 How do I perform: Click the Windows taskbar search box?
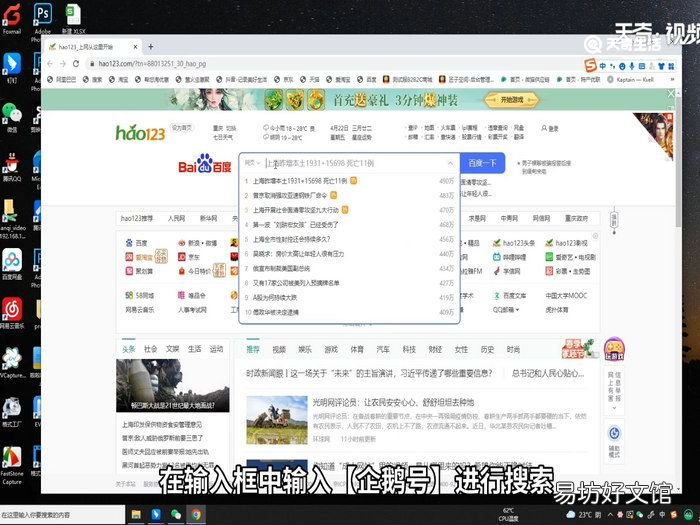point(62,515)
